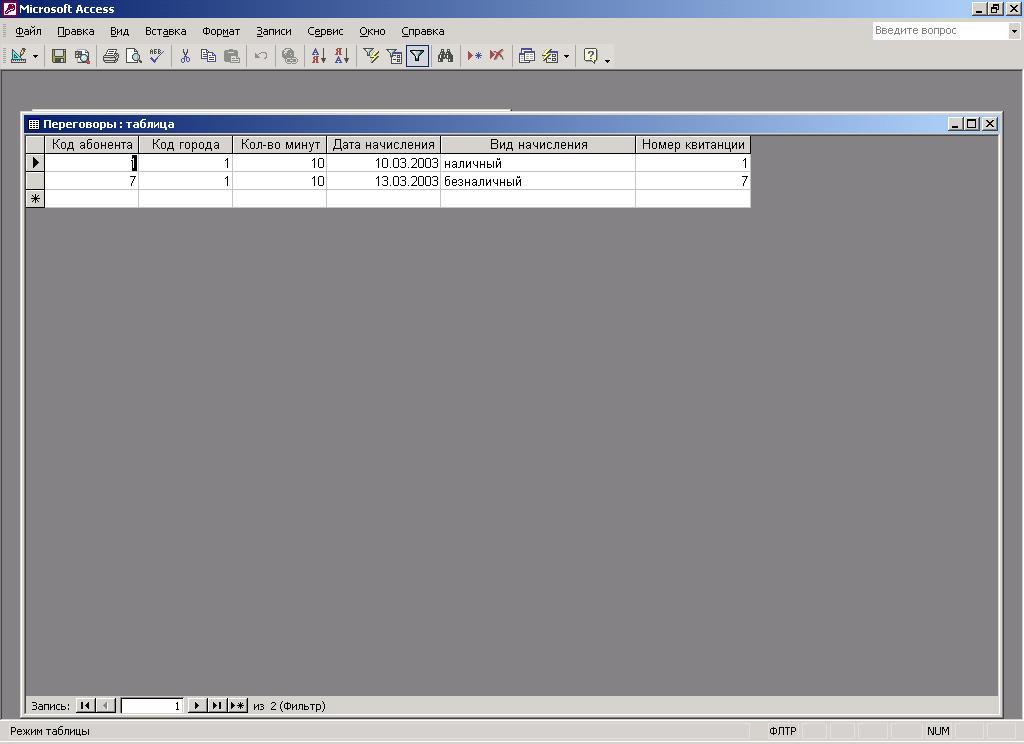Select the first record's row selector
1024x744 pixels.
click(35, 163)
